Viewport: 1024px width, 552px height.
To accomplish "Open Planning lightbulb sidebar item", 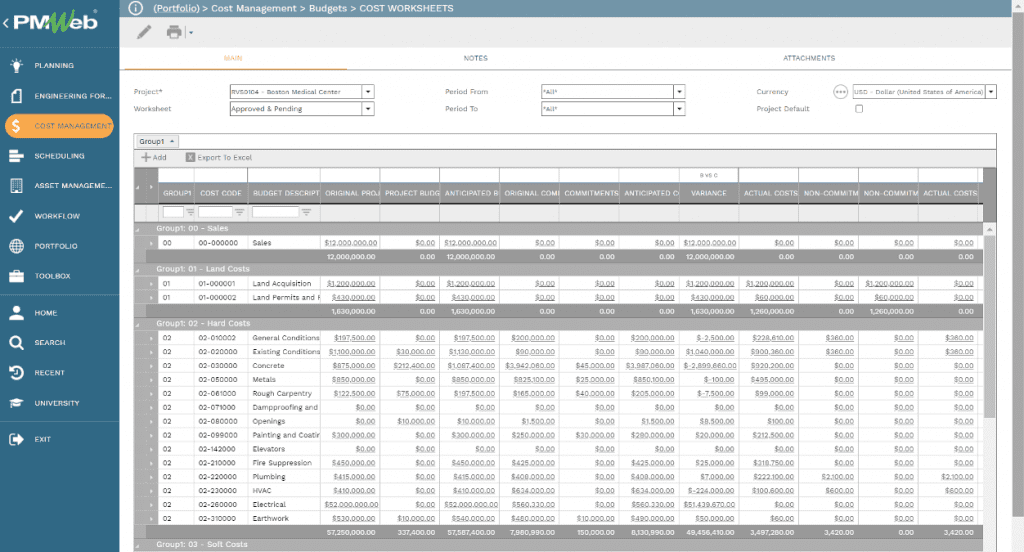I will [x=56, y=66].
